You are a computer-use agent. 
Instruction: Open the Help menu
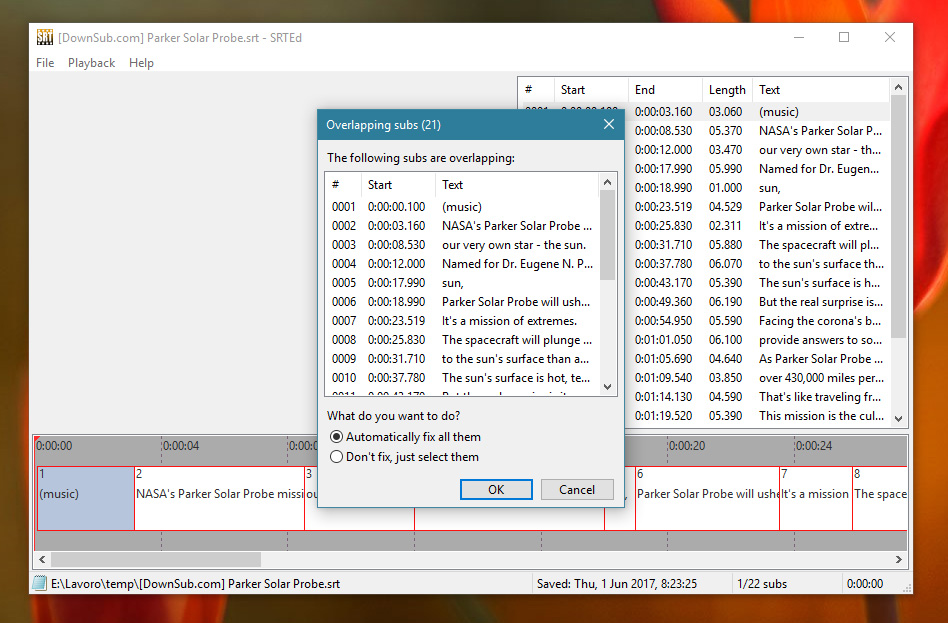[141, 63]
